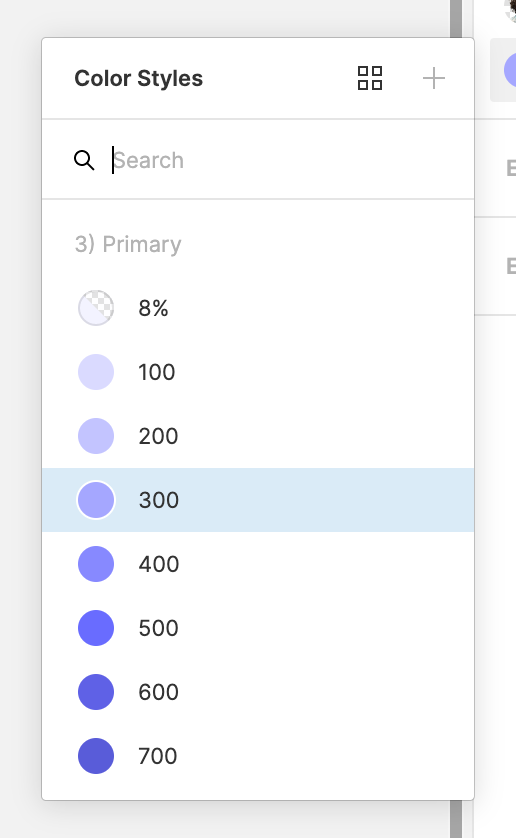Click the plus icon to add style
Screen dimensions: 516x838
(x=434, y=79)
